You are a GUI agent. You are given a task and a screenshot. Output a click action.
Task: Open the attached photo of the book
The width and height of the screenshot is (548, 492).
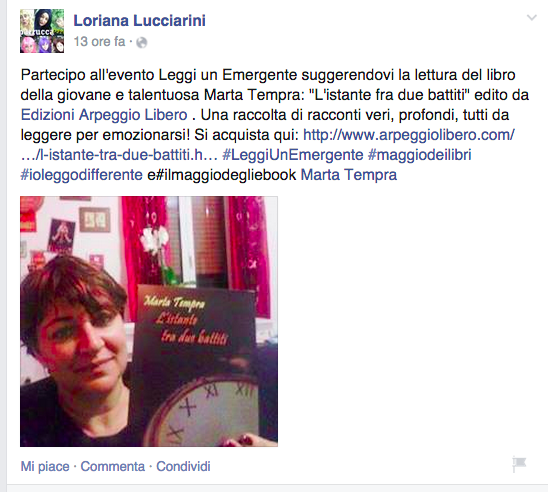coord(149,321)
